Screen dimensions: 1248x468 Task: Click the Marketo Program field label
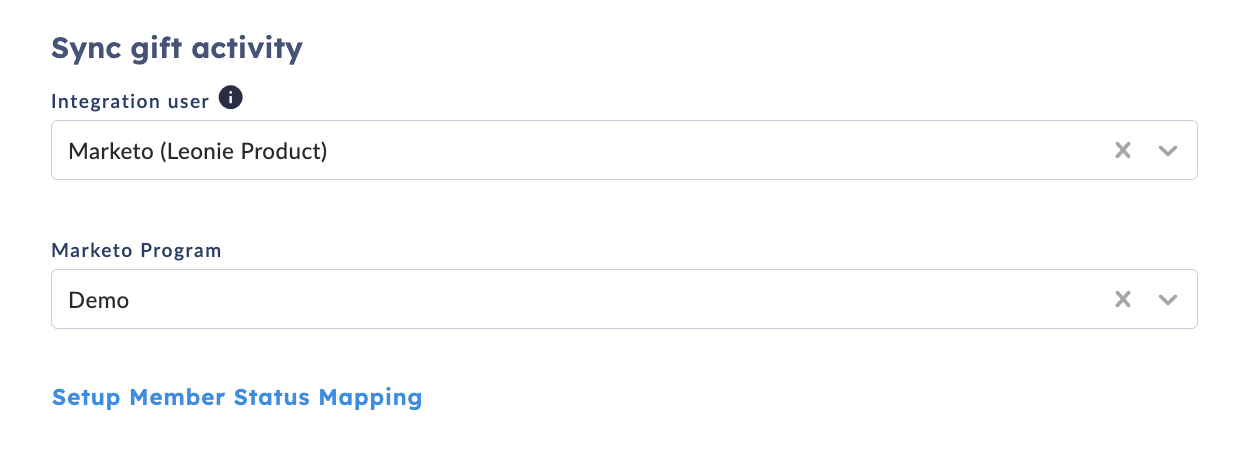(136, 250)
